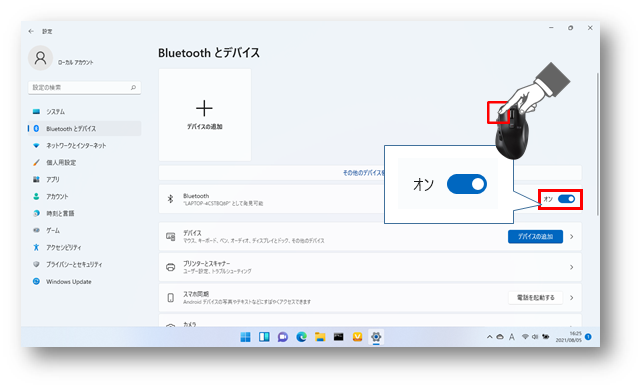Image resolution: width=642 pixels, height=389 pixels.
Task: Click the OneDrive cloud tray icon
Action: (x=500, y=337)
